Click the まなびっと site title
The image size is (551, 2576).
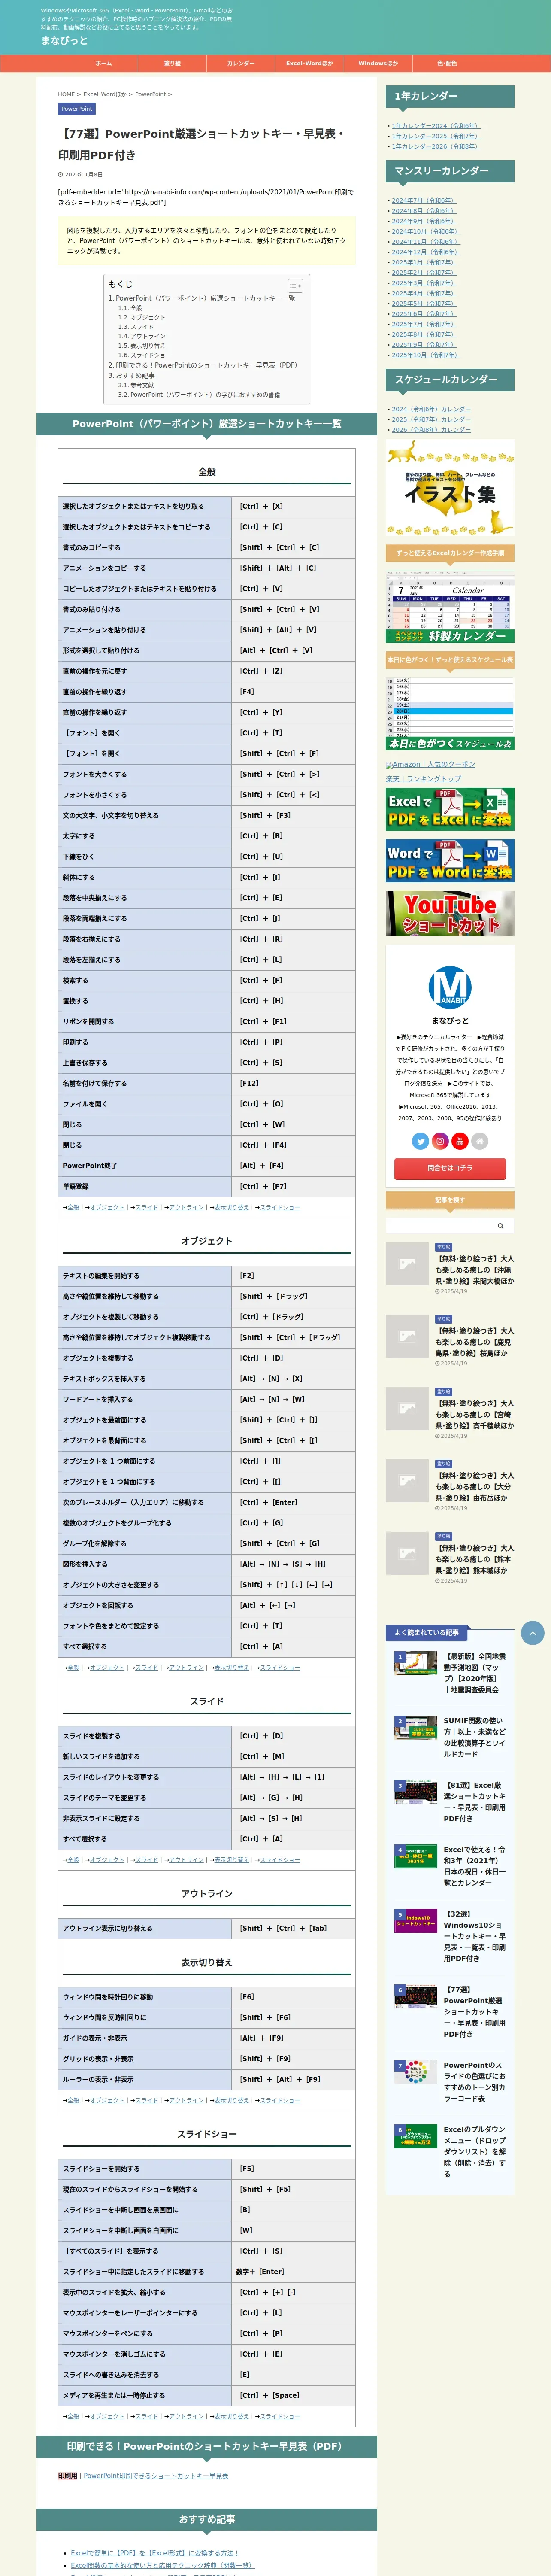pyautogui.click(x=64, y=41)
